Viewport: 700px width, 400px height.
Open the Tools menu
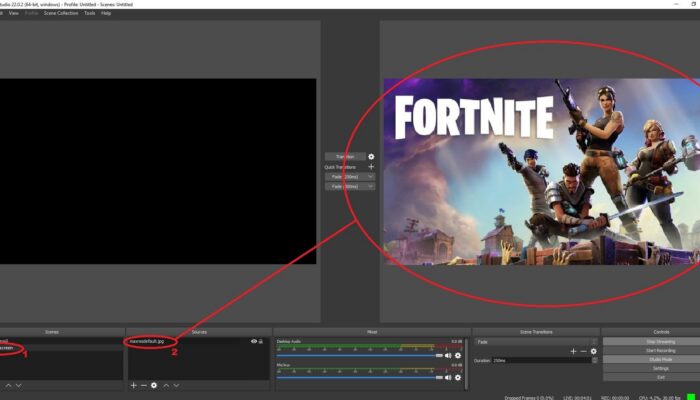(89, 13)
